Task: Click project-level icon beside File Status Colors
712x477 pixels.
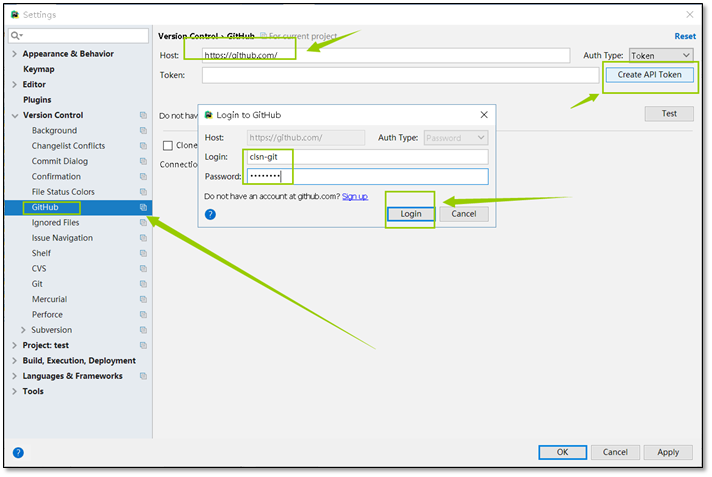Action: [x=144, y=192]
